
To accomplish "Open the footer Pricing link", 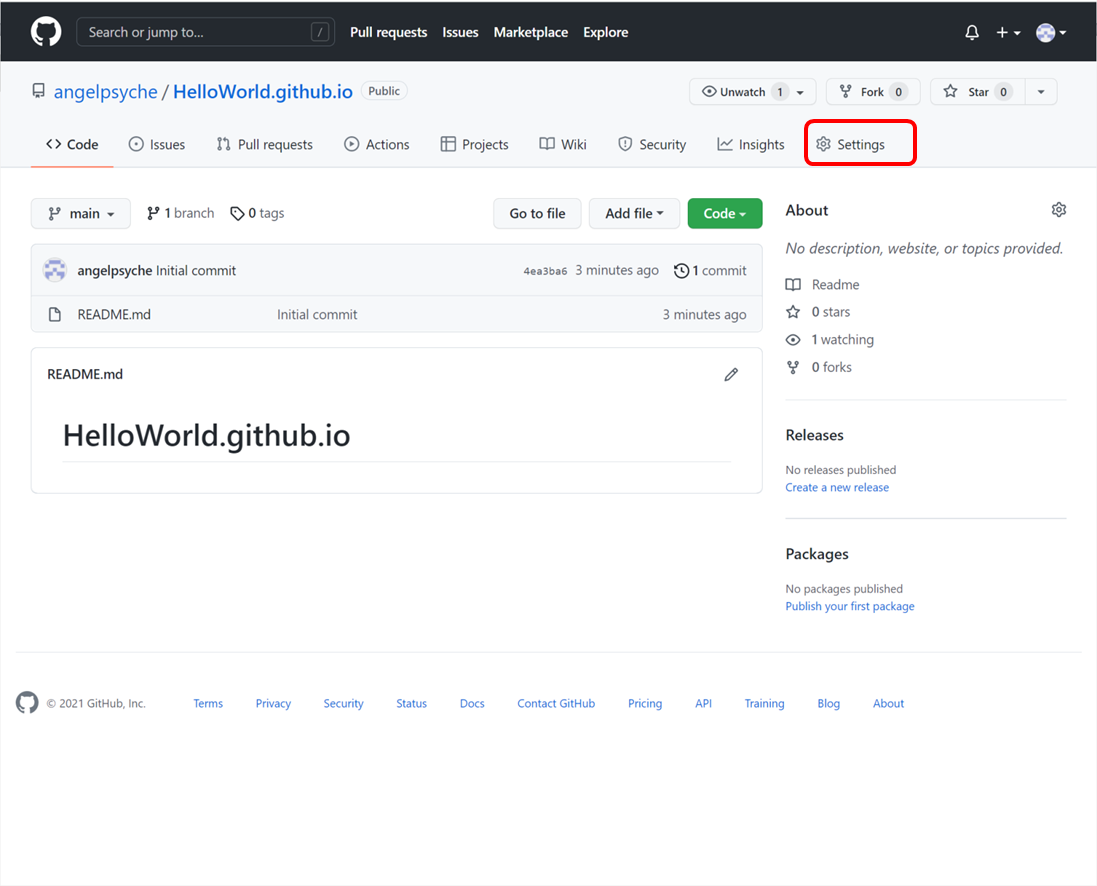I will point(644,703).
